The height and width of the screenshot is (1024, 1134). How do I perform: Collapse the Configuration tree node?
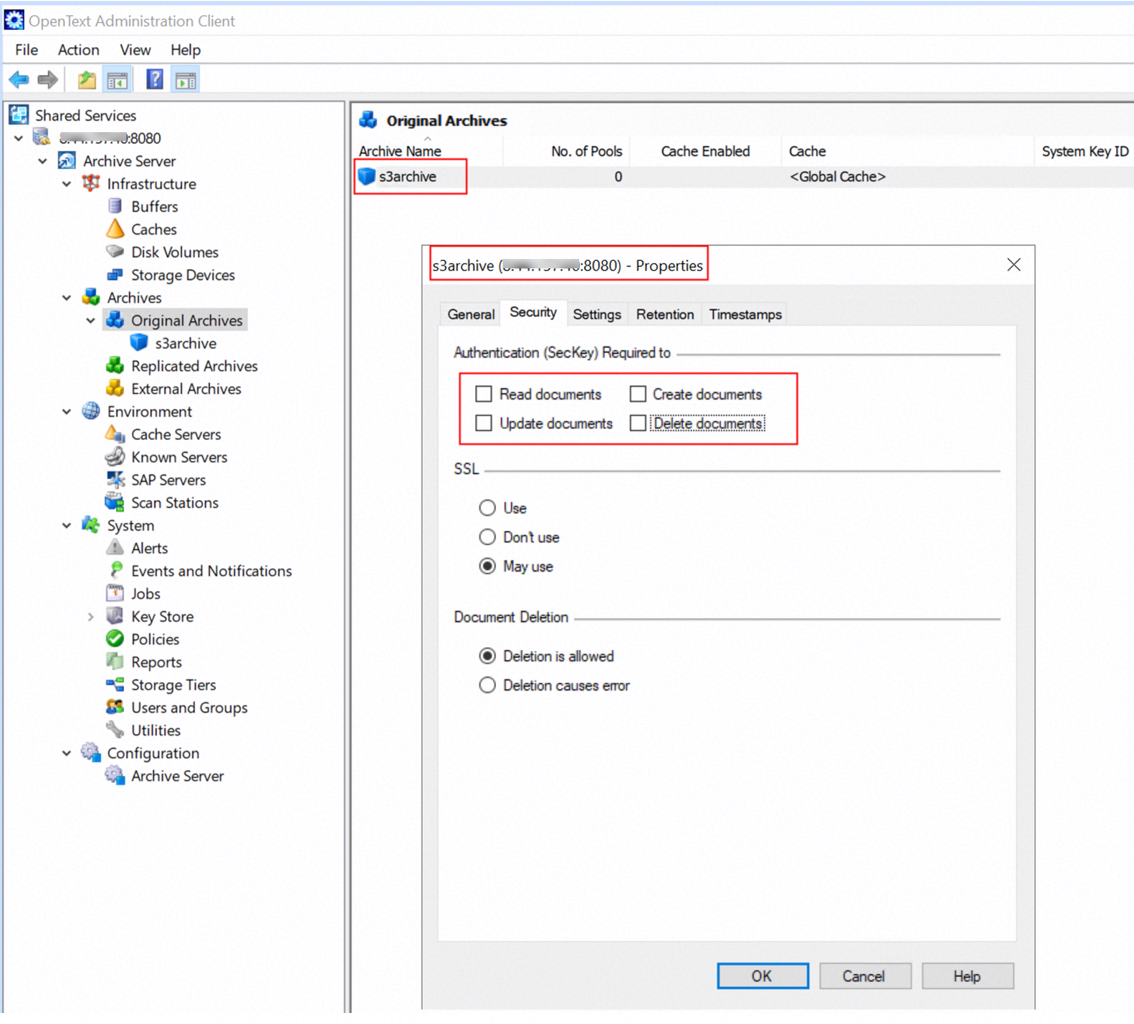point(67,753)
